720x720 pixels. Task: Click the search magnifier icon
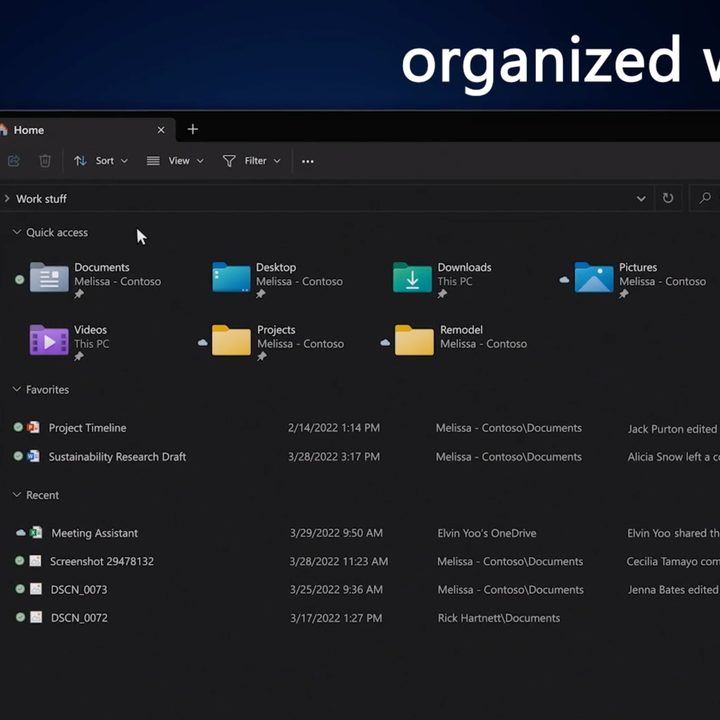point(705,198)
